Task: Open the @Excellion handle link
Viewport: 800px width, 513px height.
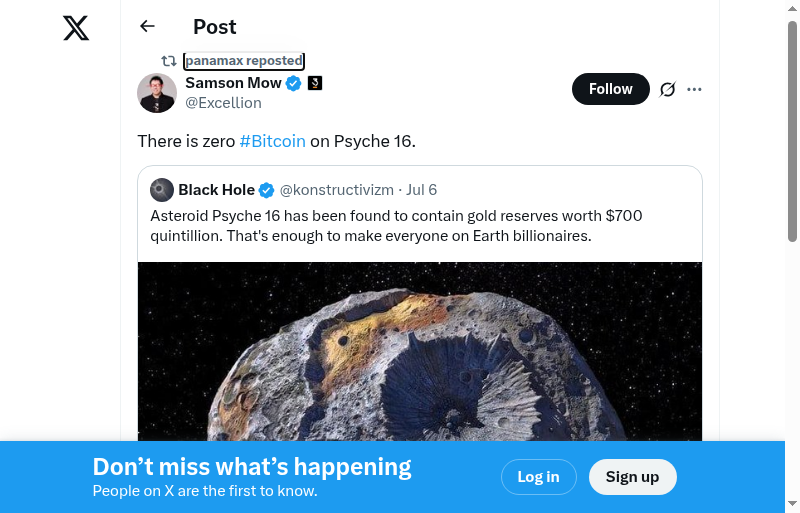Action: click(x=223, y=103)
